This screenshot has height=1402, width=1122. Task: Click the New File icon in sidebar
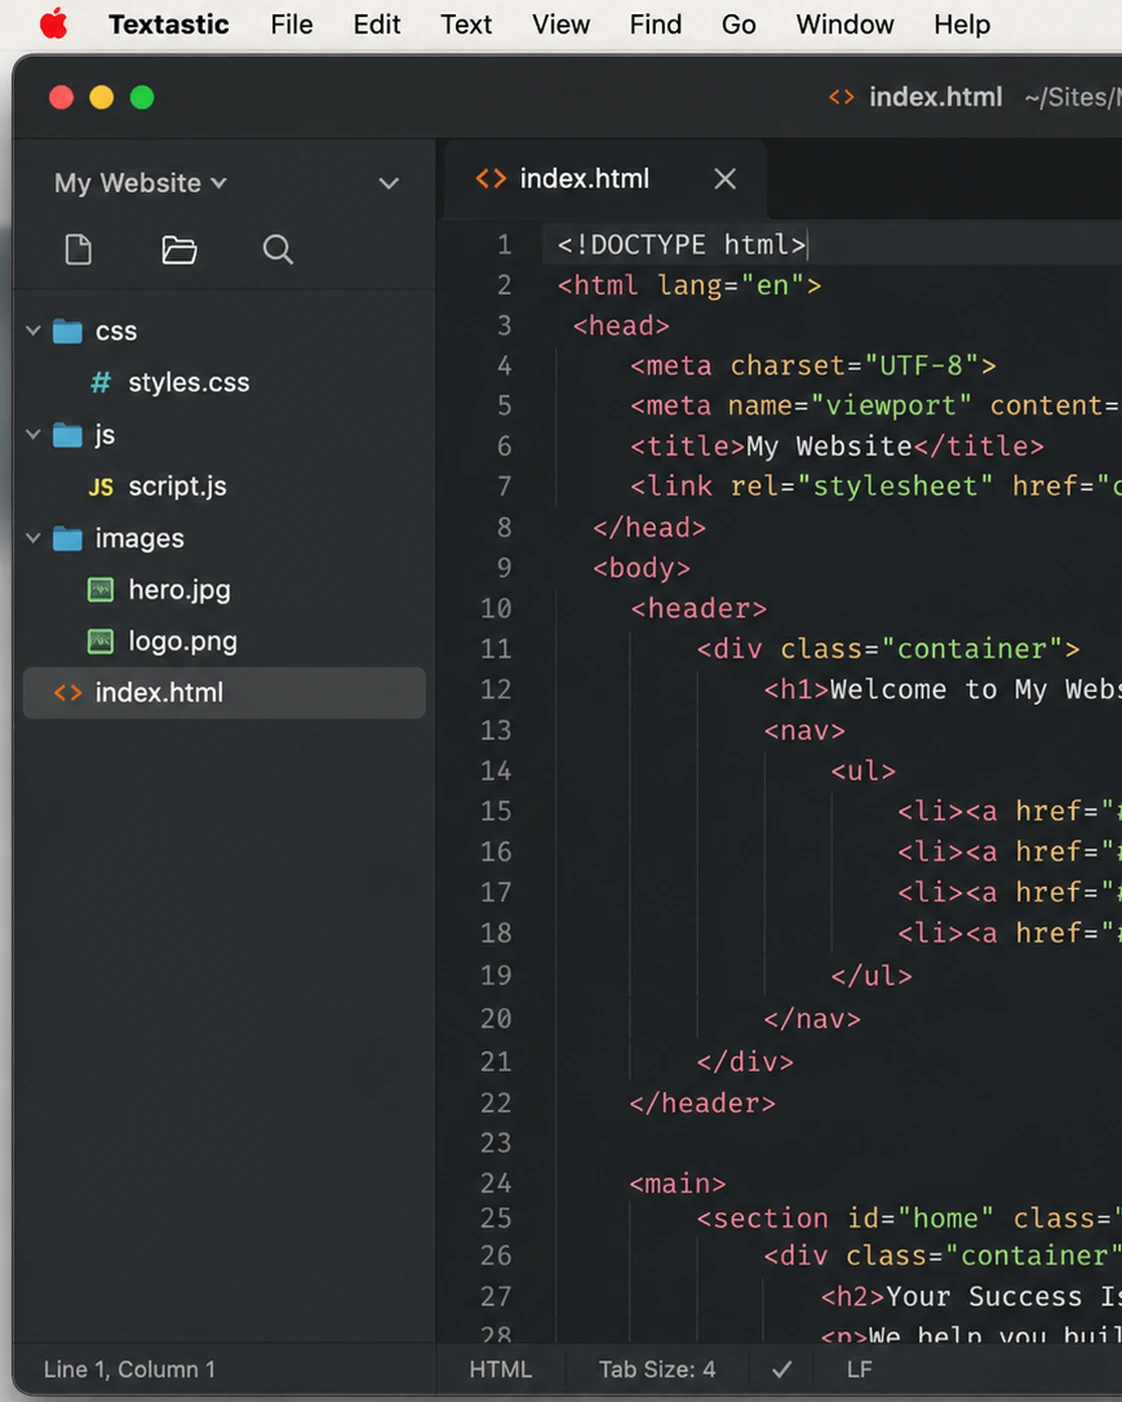point(78,249)
